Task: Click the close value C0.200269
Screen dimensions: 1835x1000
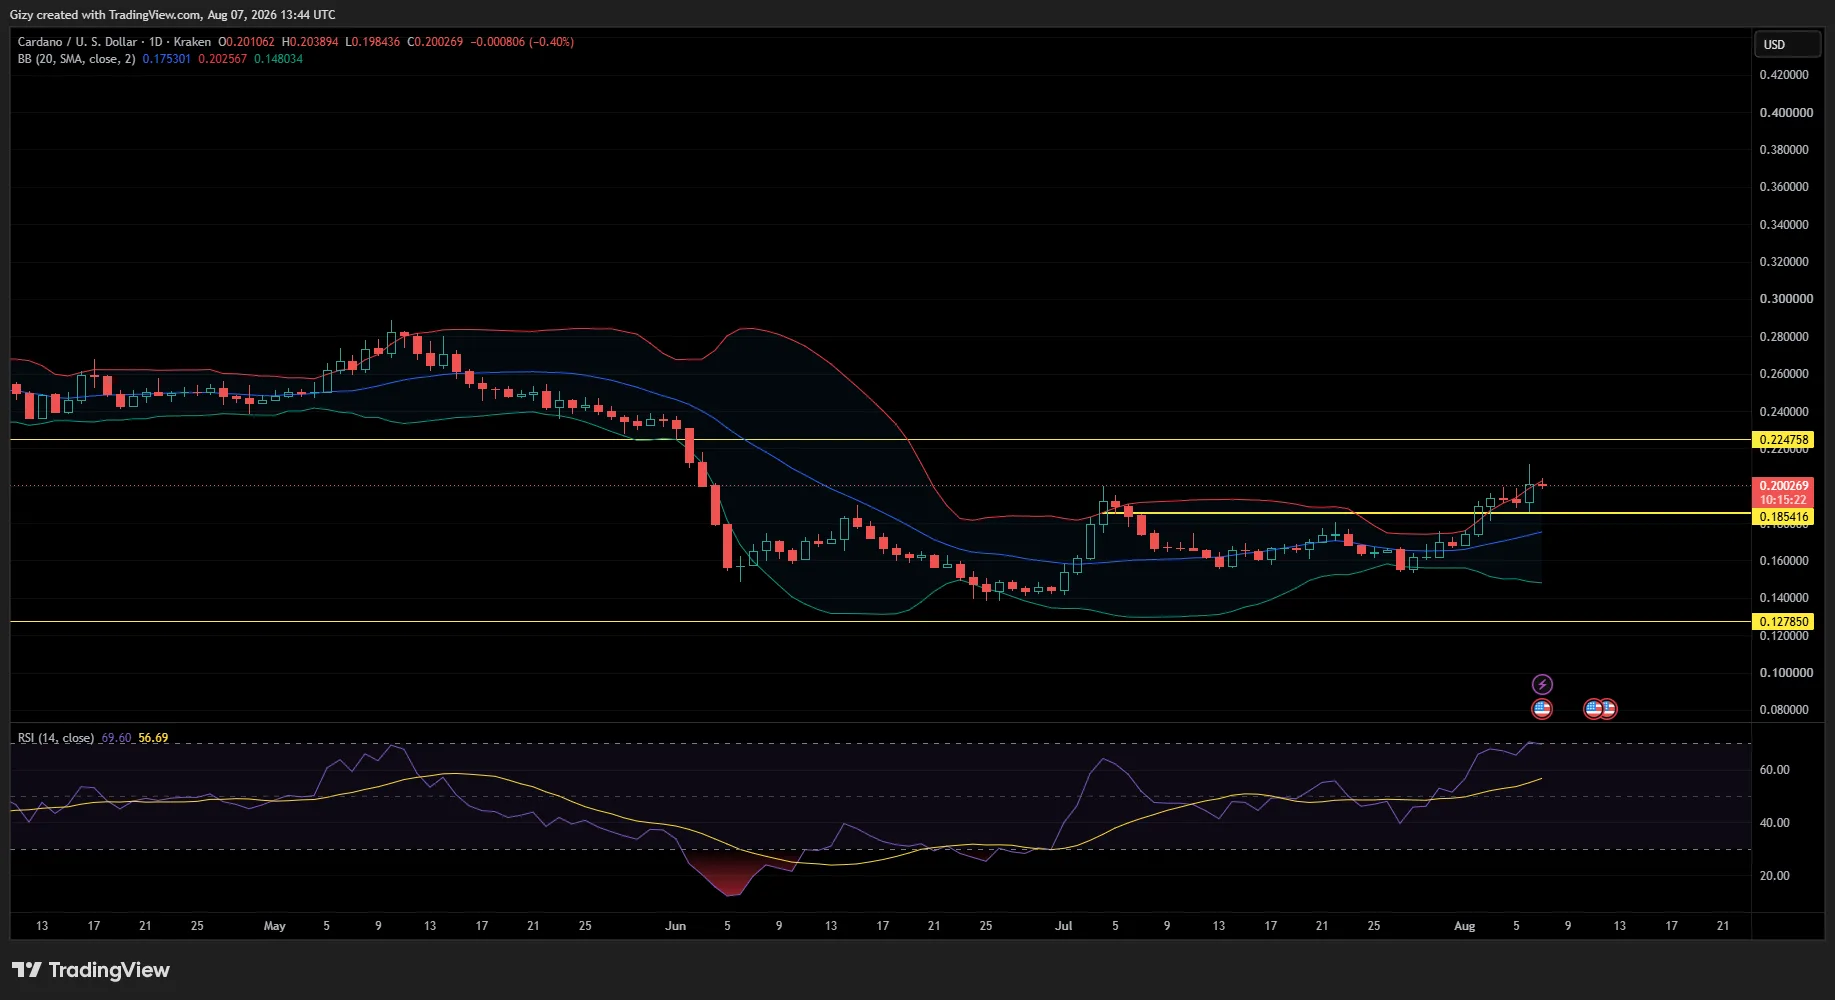Action: coord(435,42)
